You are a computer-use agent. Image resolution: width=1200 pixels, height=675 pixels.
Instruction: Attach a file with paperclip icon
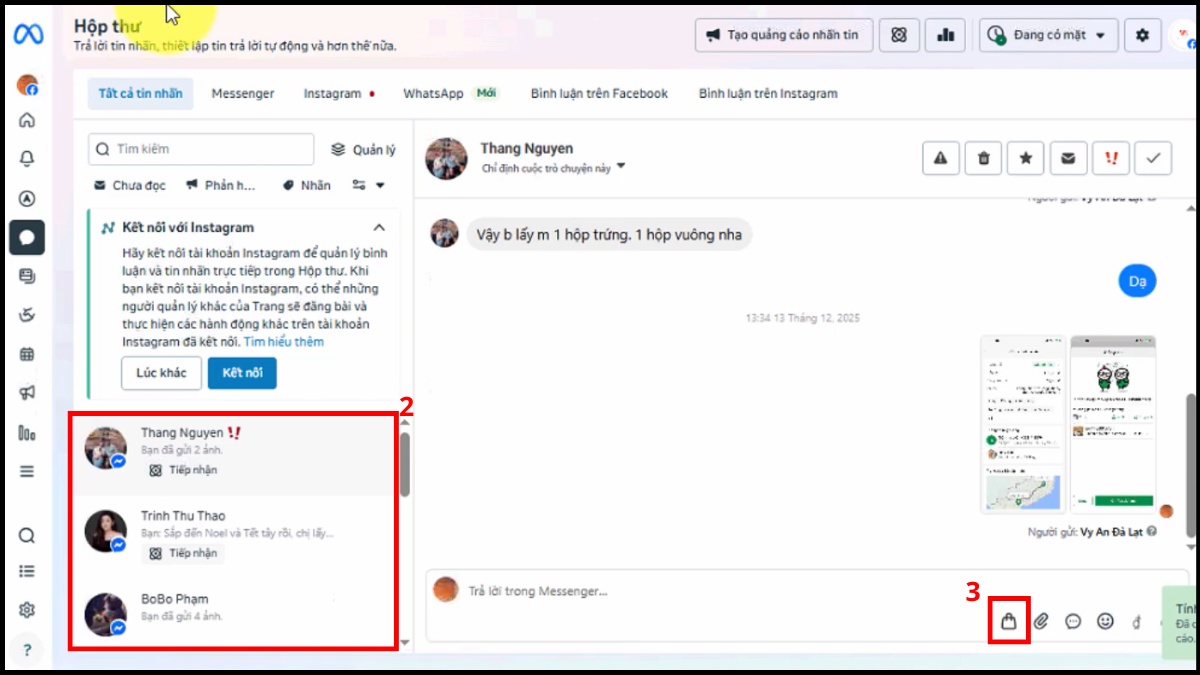click(x=1041, y=621)
